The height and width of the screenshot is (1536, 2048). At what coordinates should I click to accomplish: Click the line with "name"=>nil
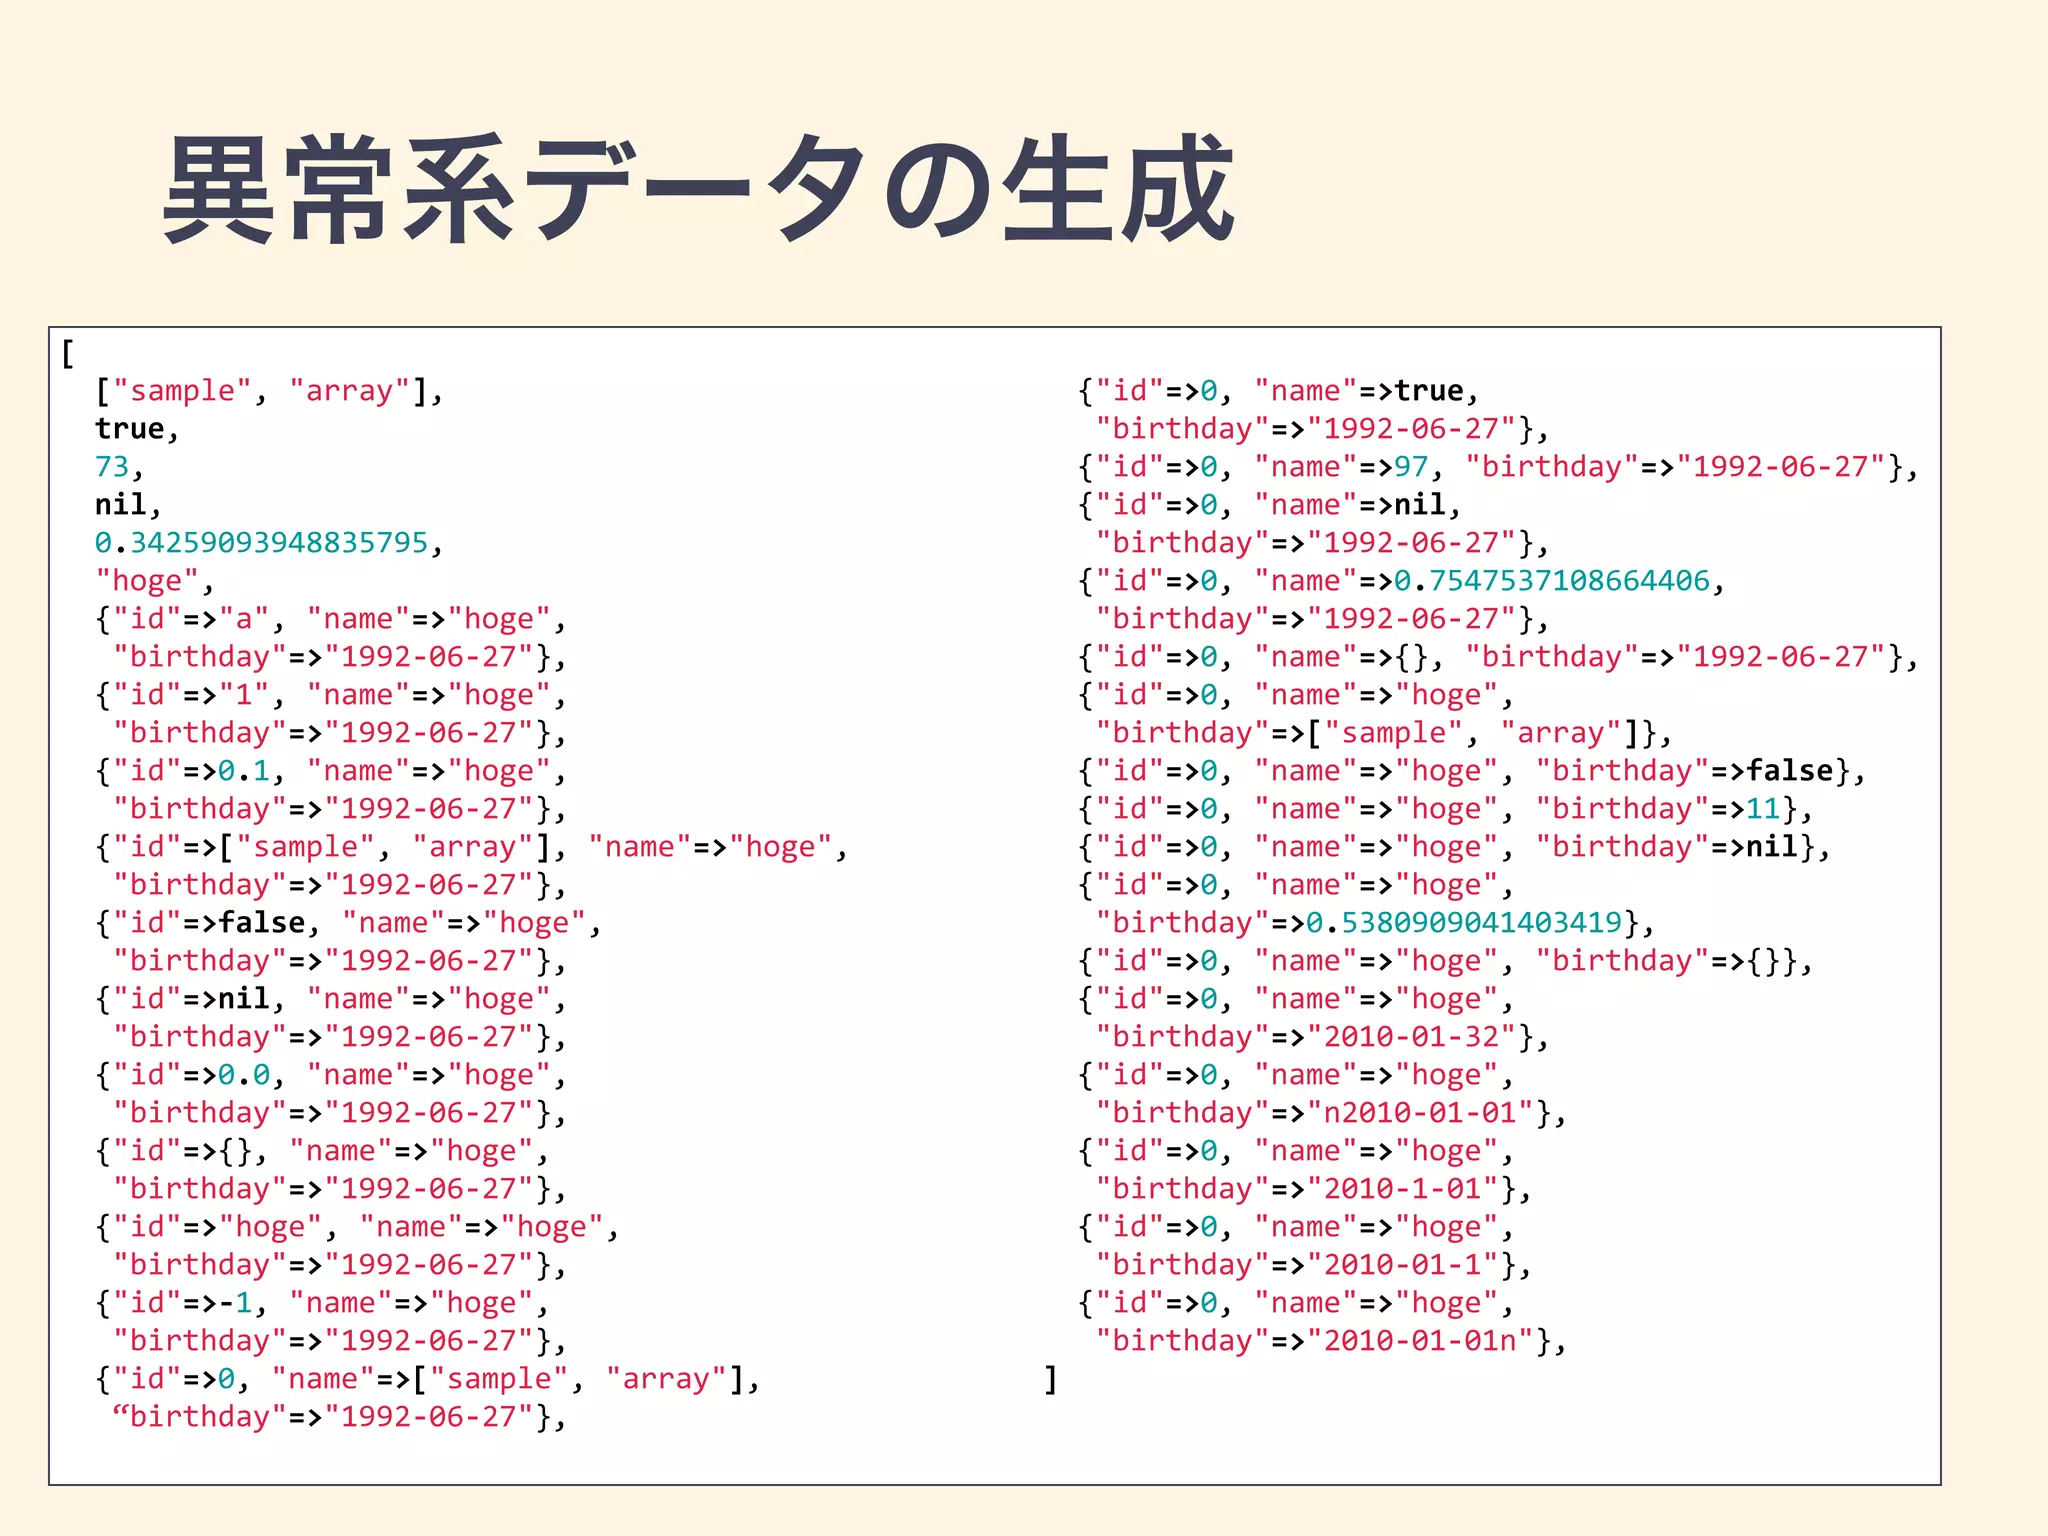click(x=1270, y=505)
